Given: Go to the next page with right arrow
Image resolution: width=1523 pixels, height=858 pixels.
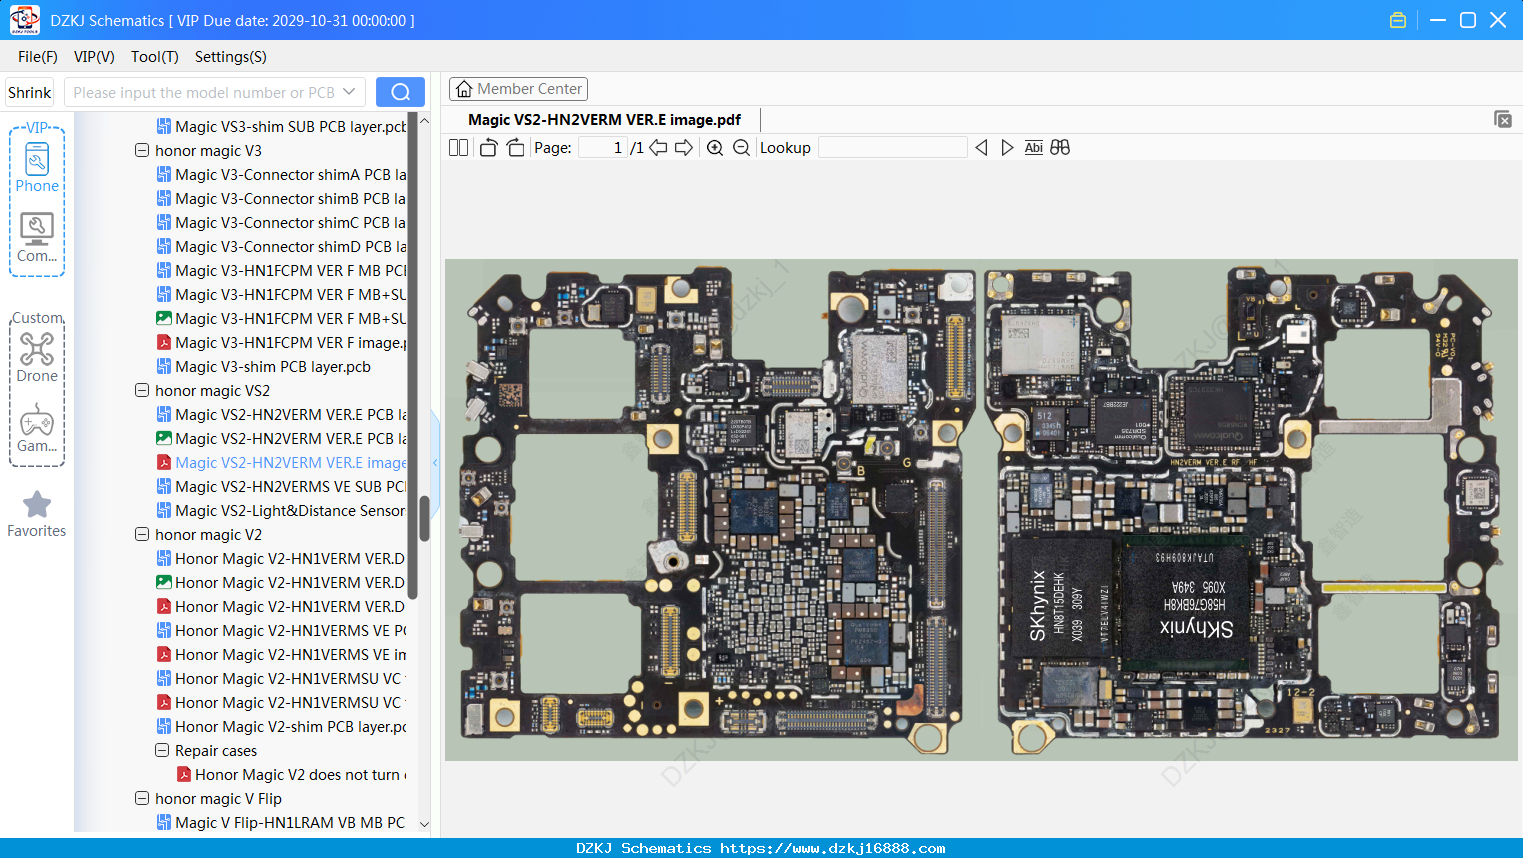Looking at the screenshot, I should click(684, 148).
